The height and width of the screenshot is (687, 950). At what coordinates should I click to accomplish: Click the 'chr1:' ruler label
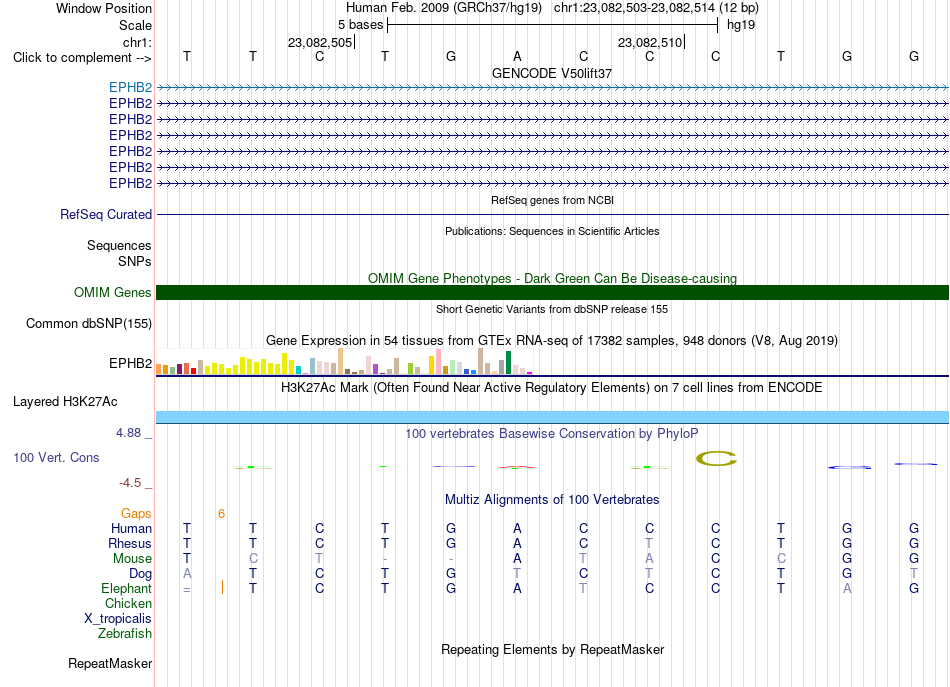tap(137, 42)
